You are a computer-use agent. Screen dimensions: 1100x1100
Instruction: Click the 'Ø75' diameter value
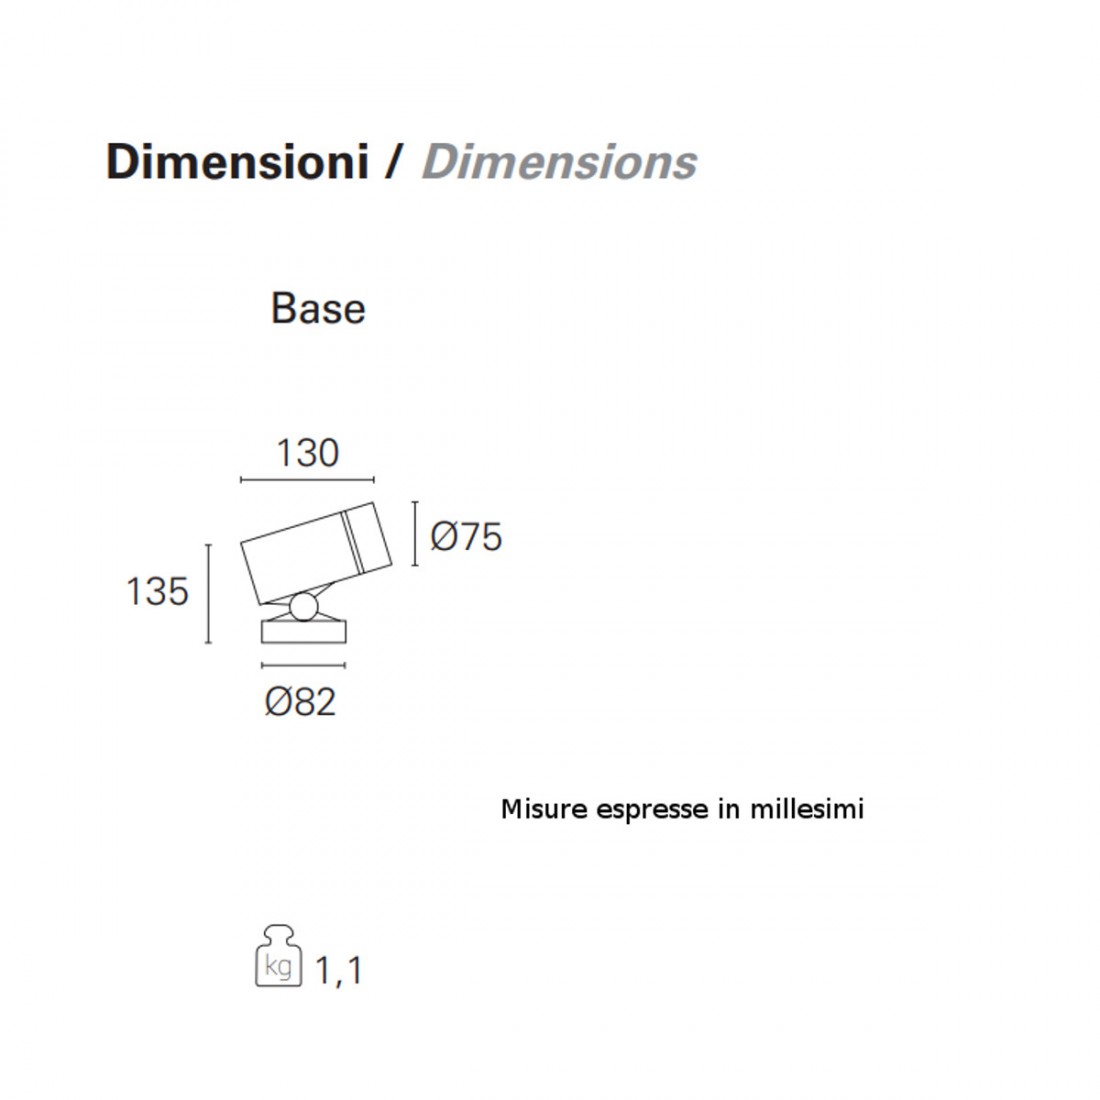coord(466,537)
